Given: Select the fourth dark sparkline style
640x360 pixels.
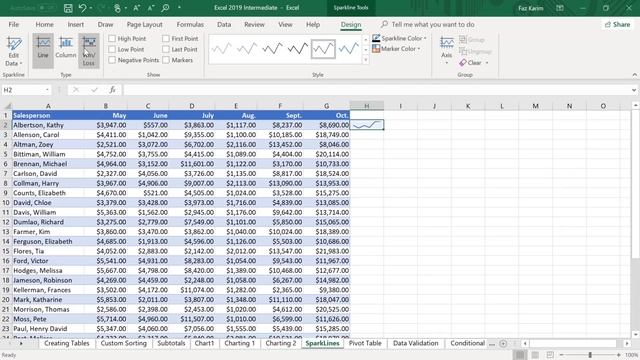Looking at the screenshot, I should click(298, 49).
